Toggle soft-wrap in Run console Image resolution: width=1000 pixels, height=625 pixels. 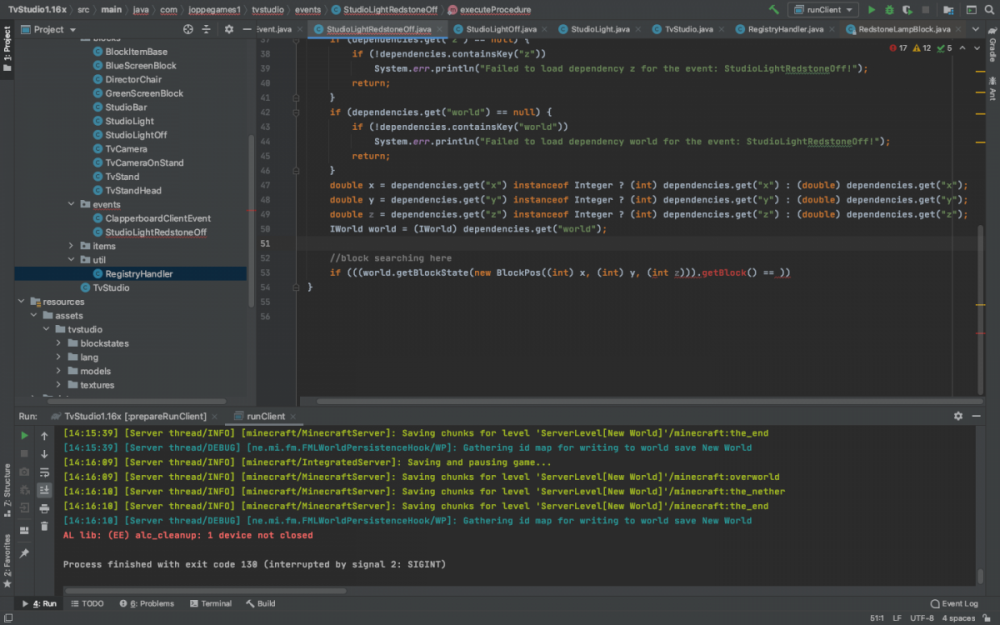click(44, 472)
